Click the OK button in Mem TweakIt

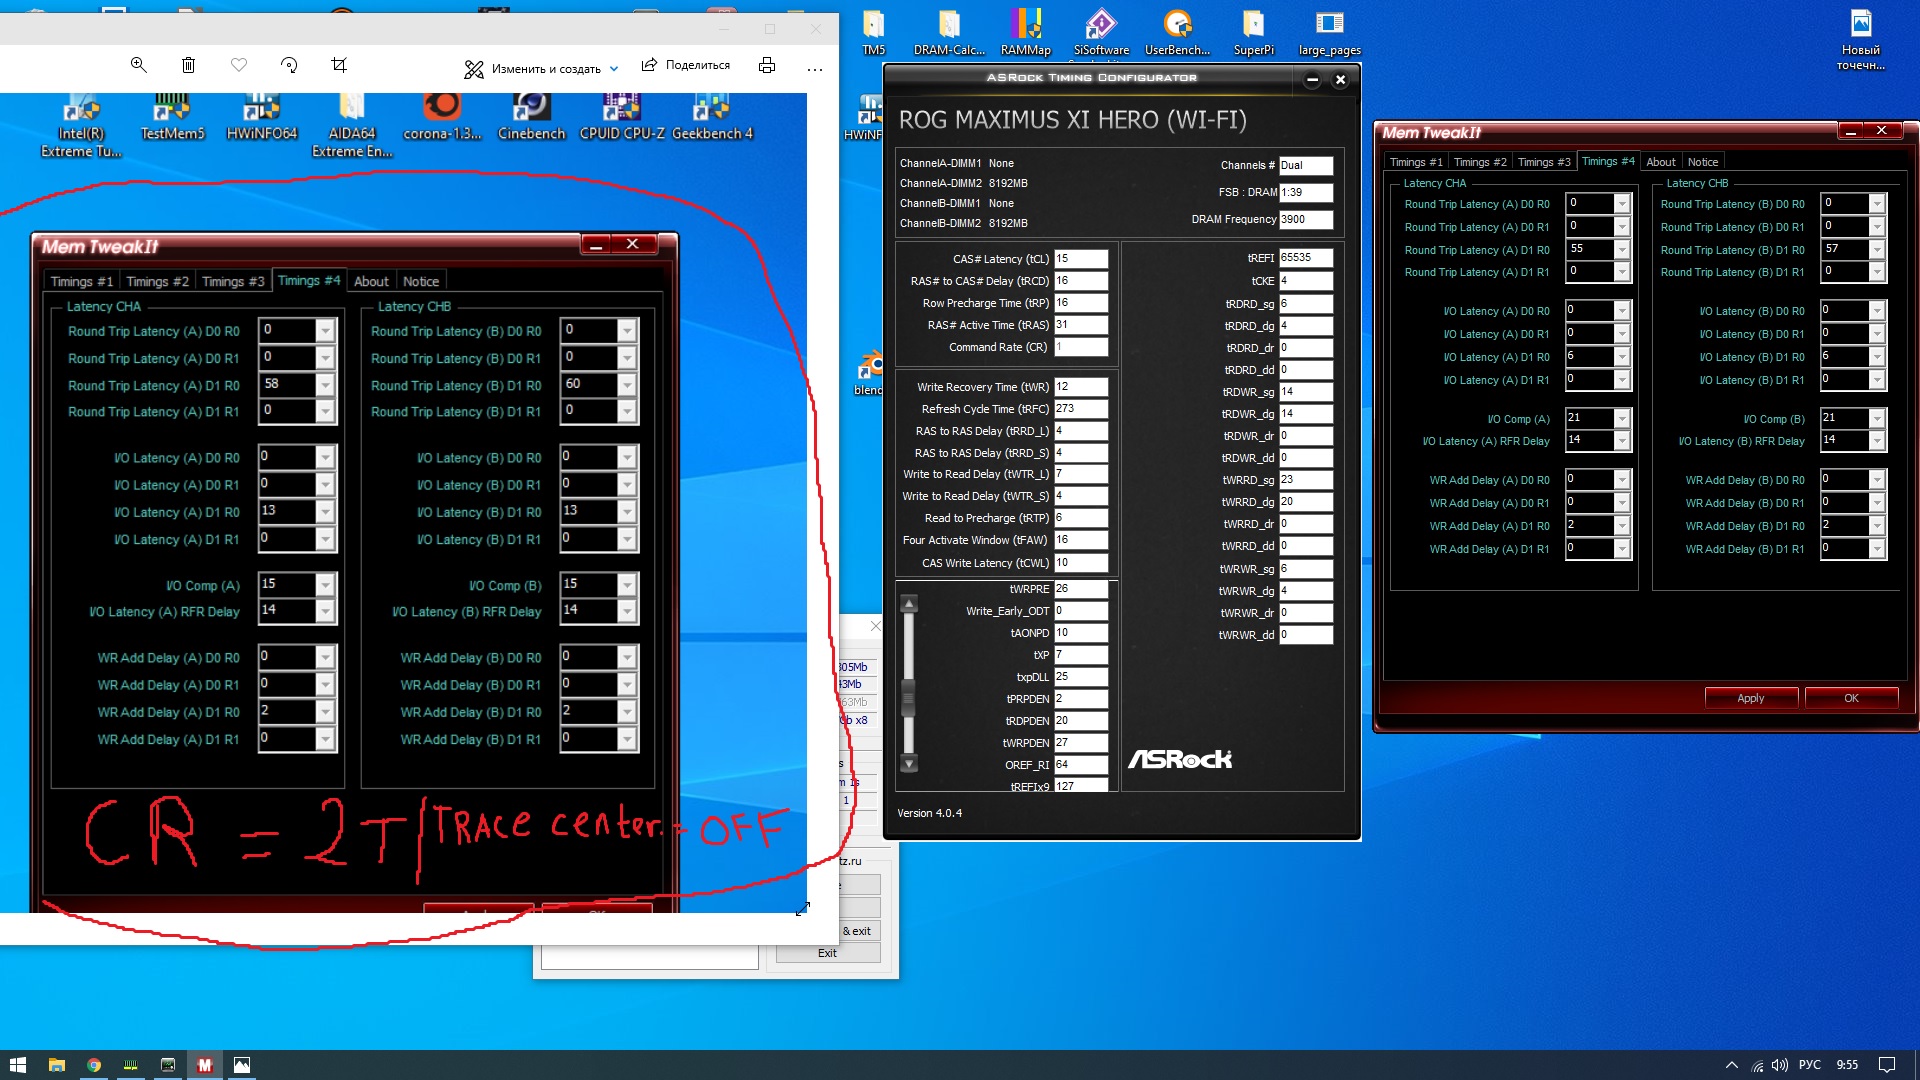(1851, 698)
